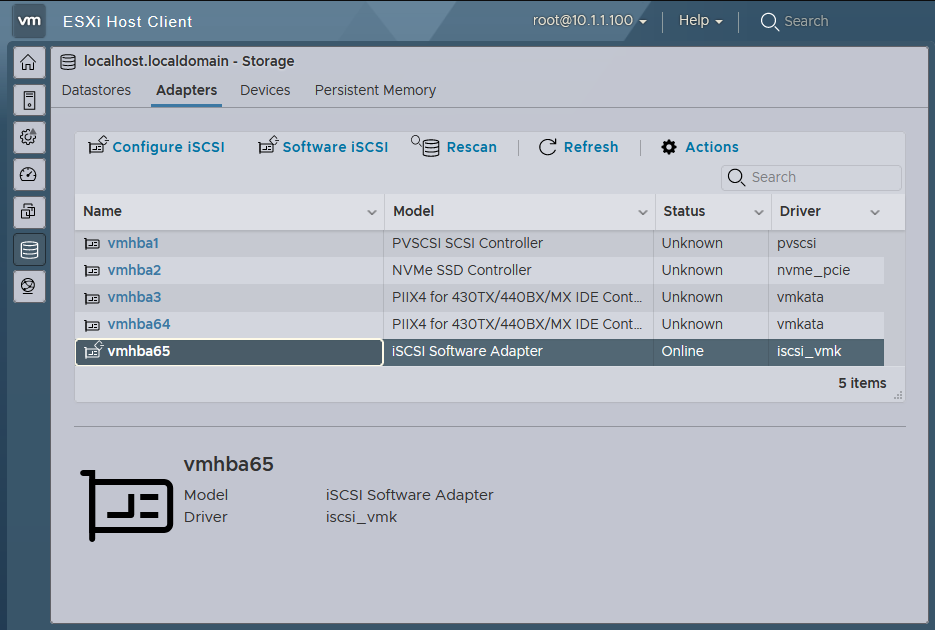935x630 pixels.
Task: Click the ESXi Host Client title
Action: click(x=128, y=22)
